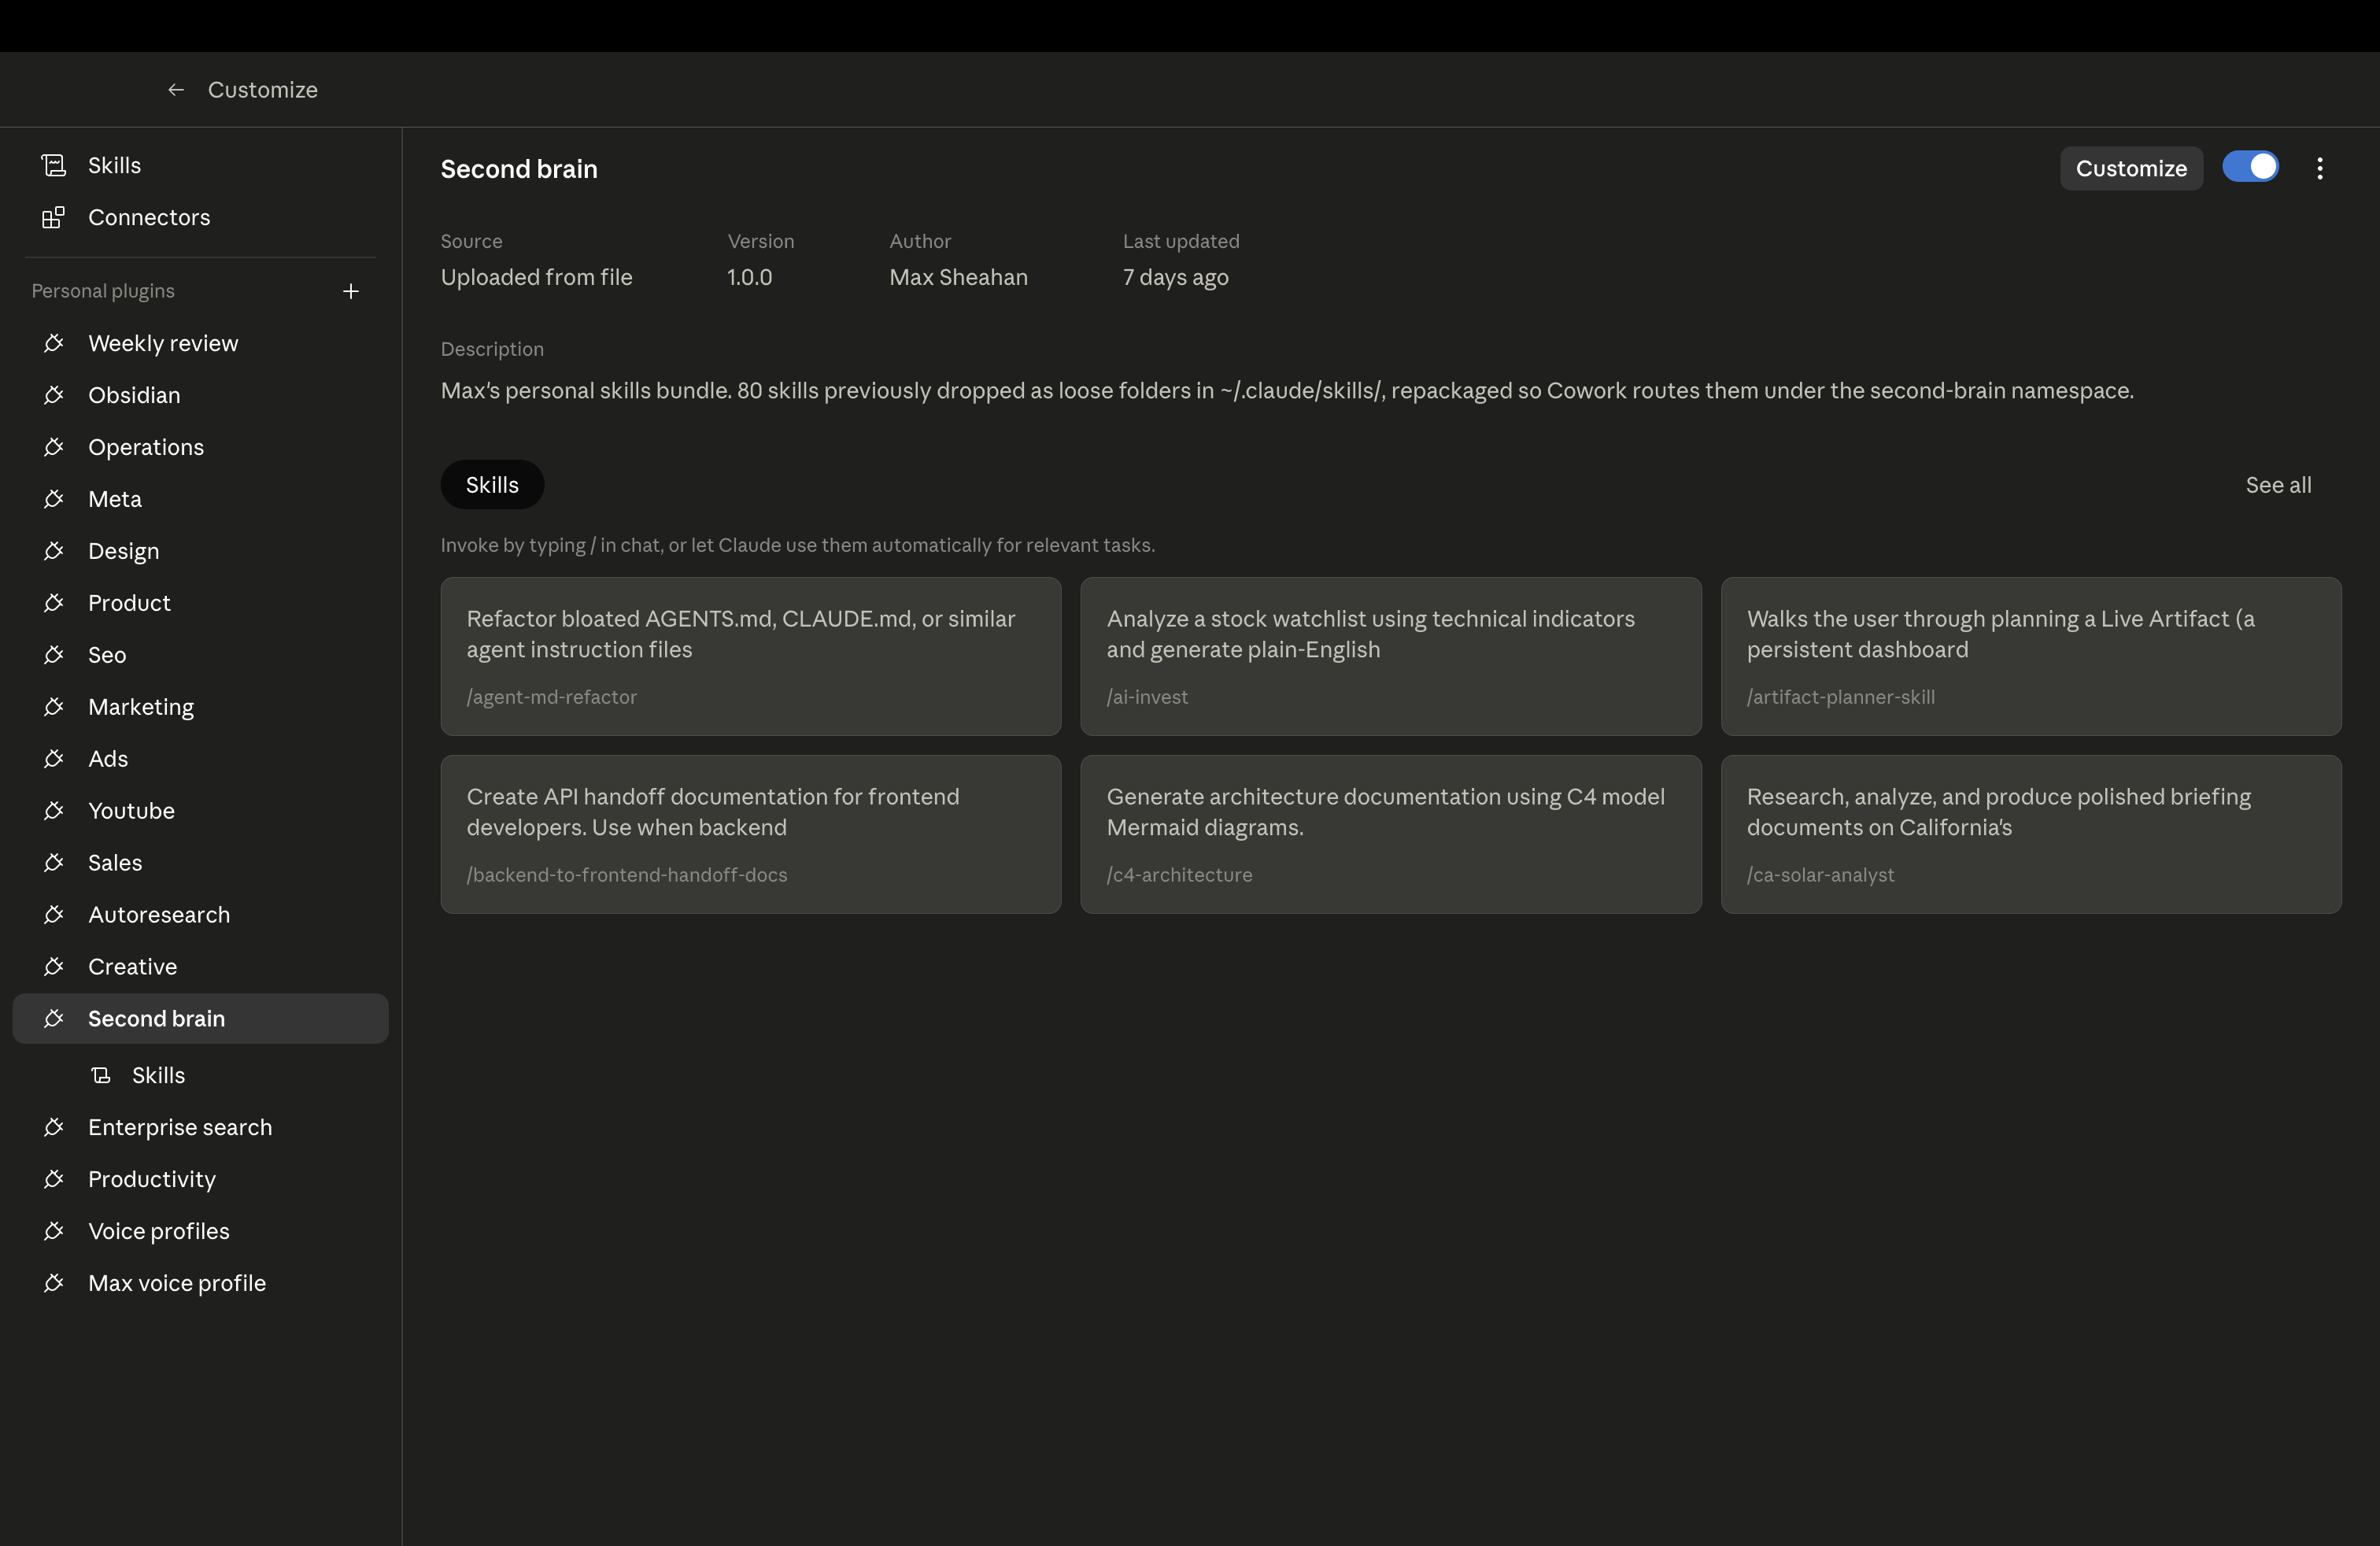This screenshot has height=1546, width=2380.
Task: Select the Creative plugin
Action: pyautogui.click(x=200, y=967)
